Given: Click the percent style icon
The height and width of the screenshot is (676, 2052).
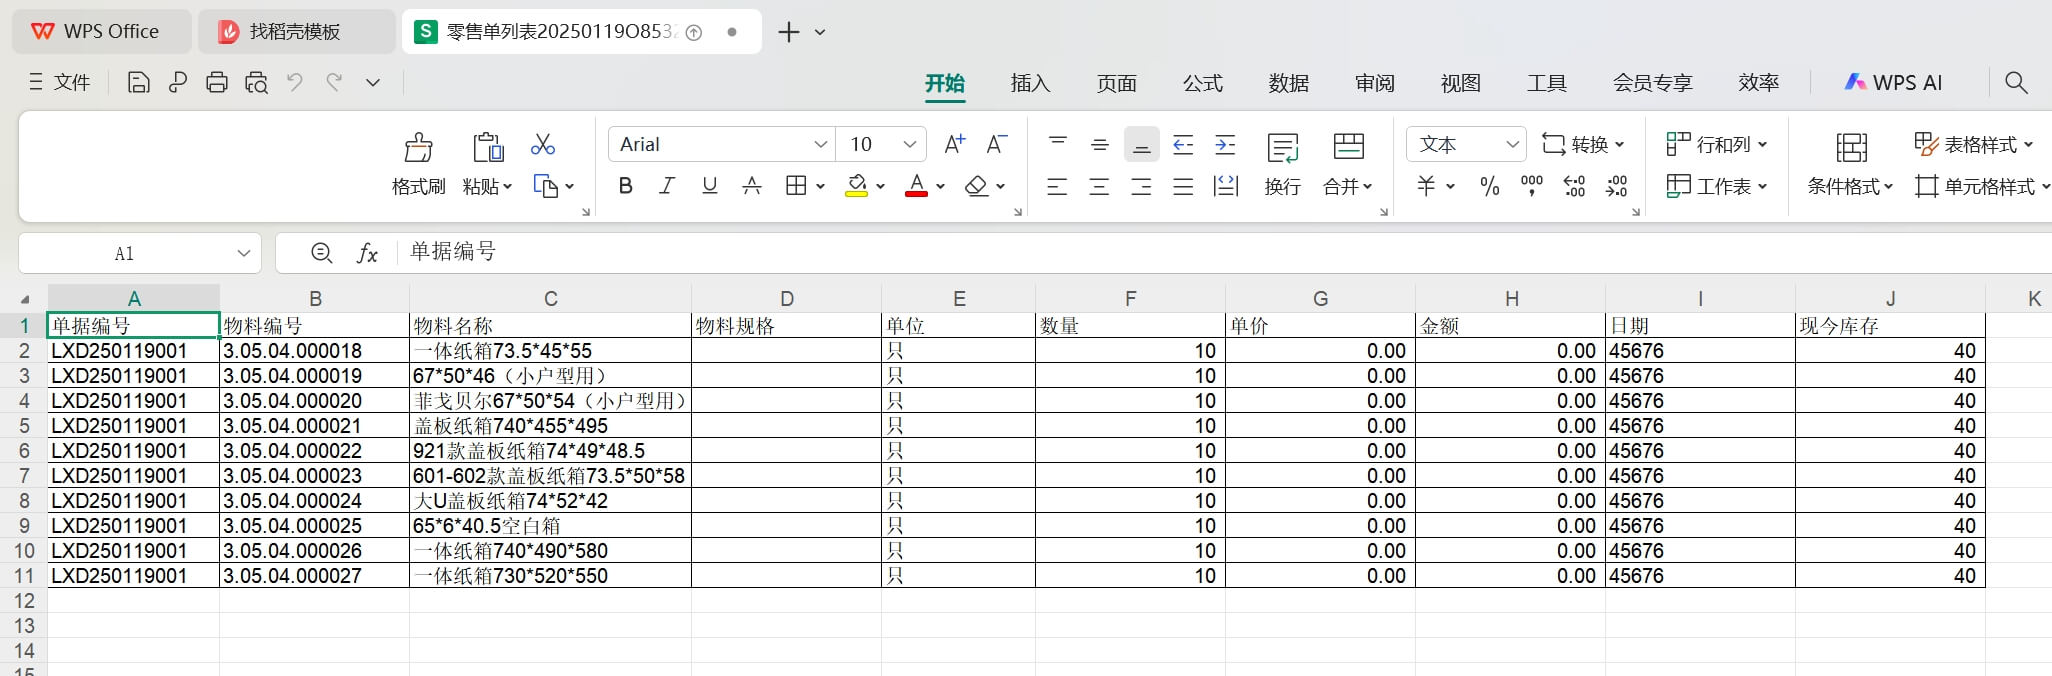Looking at the screenshot, I should (x=1489, y=186).
